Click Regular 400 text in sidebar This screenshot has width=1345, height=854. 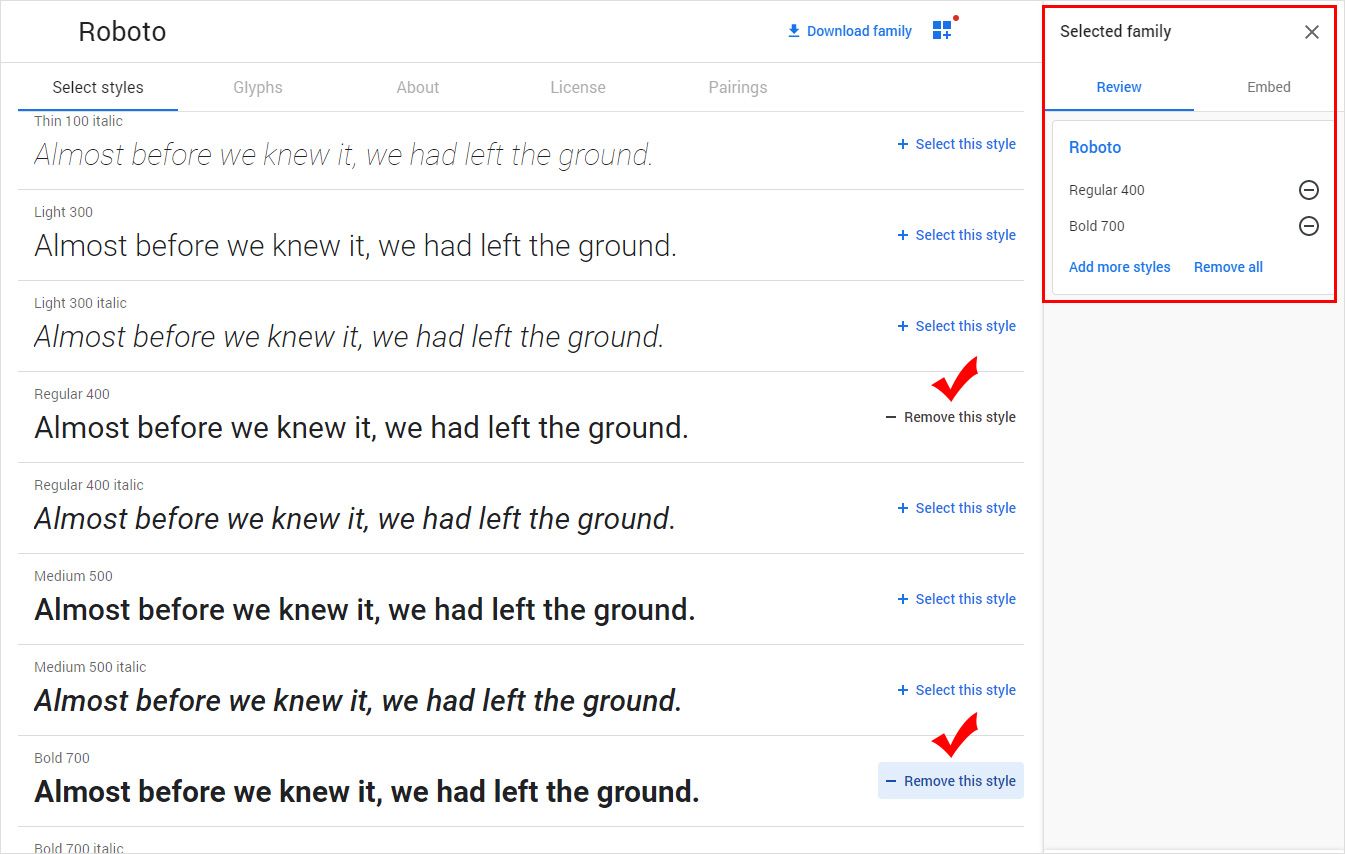(1106, 190)
